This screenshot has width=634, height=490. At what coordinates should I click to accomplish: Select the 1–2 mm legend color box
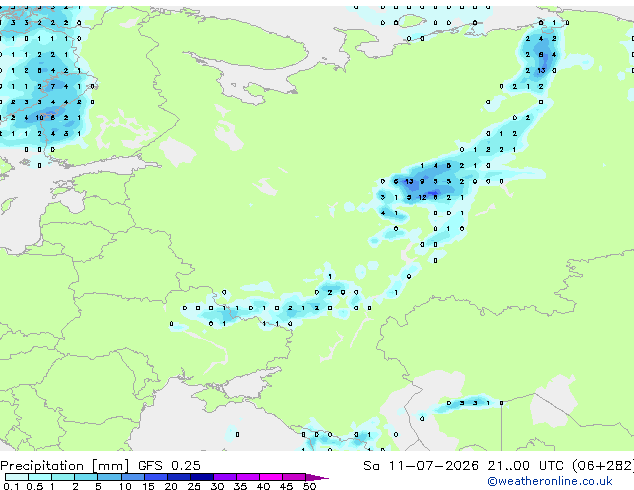[63, 477]
